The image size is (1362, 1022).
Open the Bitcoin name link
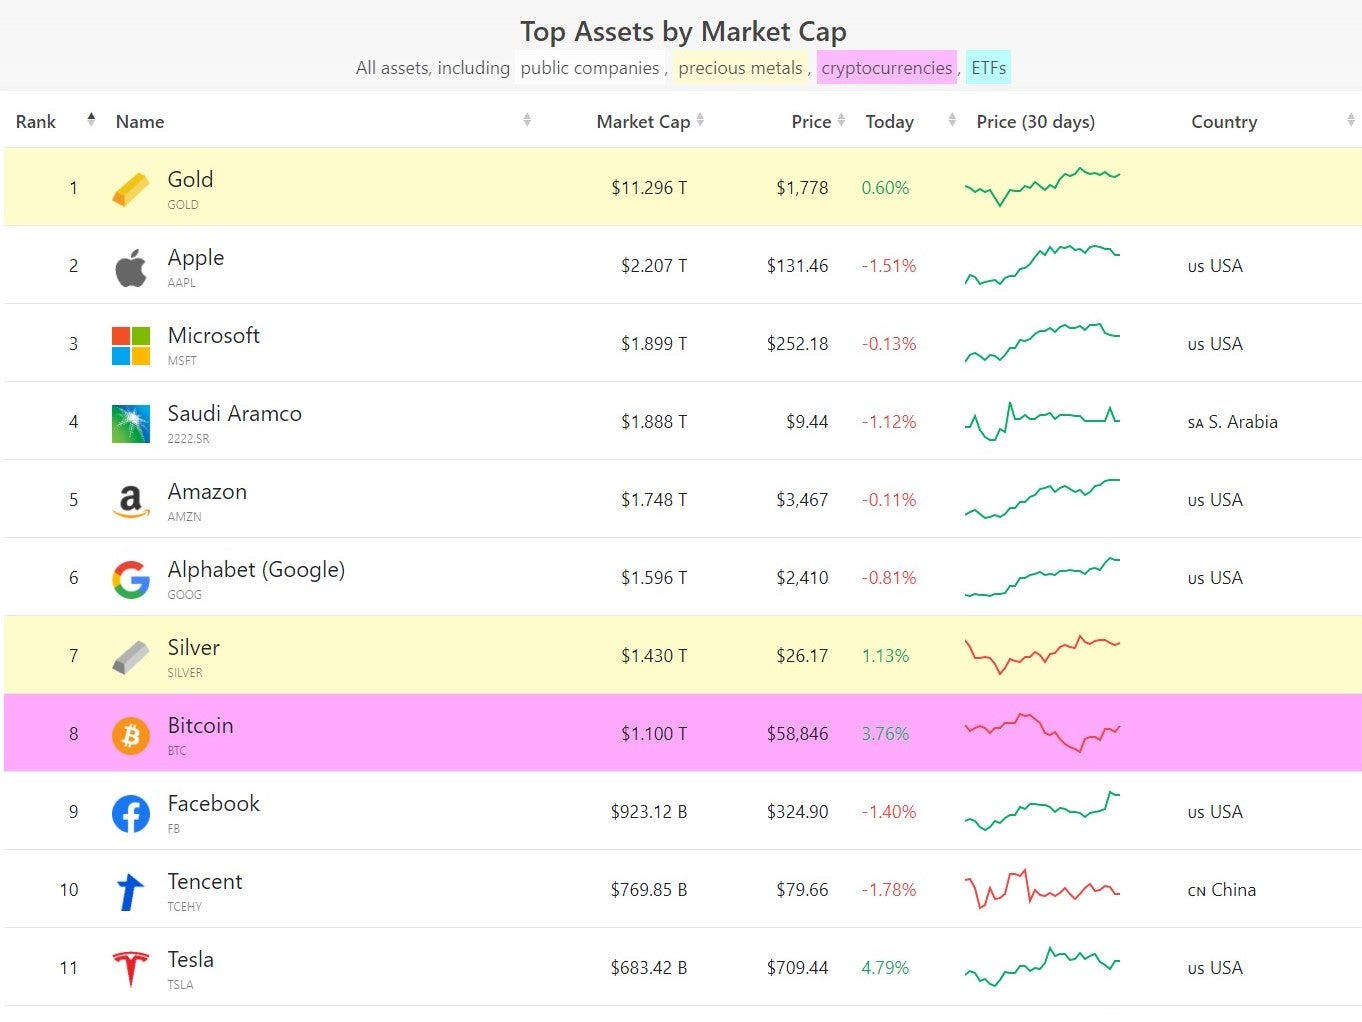click(200, 725)
